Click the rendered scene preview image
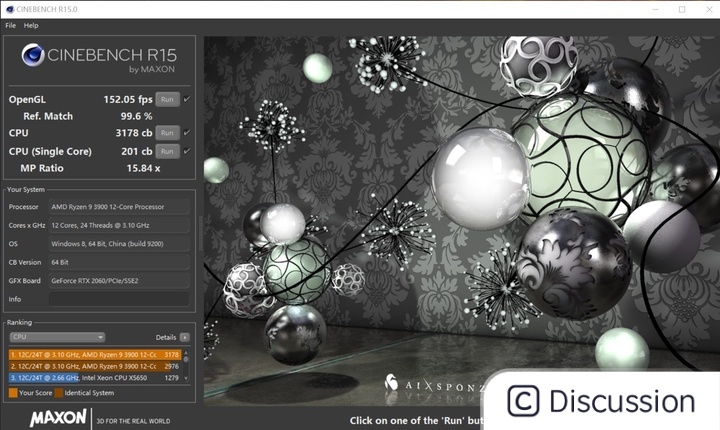The height and width of the screenshot is (430, 720). 461,221
